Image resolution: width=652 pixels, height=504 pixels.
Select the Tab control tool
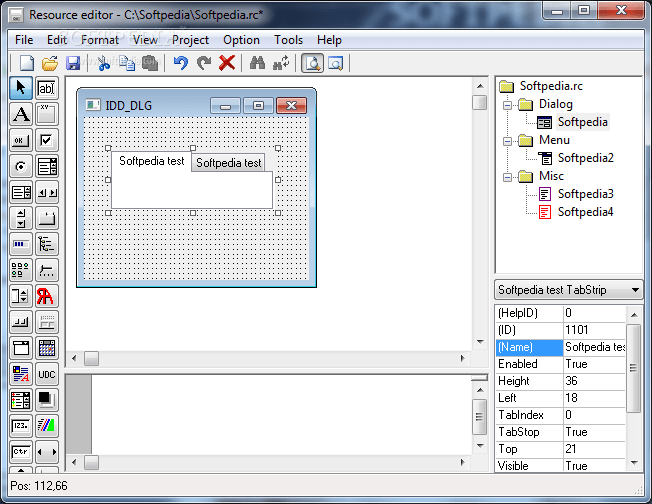47,218
